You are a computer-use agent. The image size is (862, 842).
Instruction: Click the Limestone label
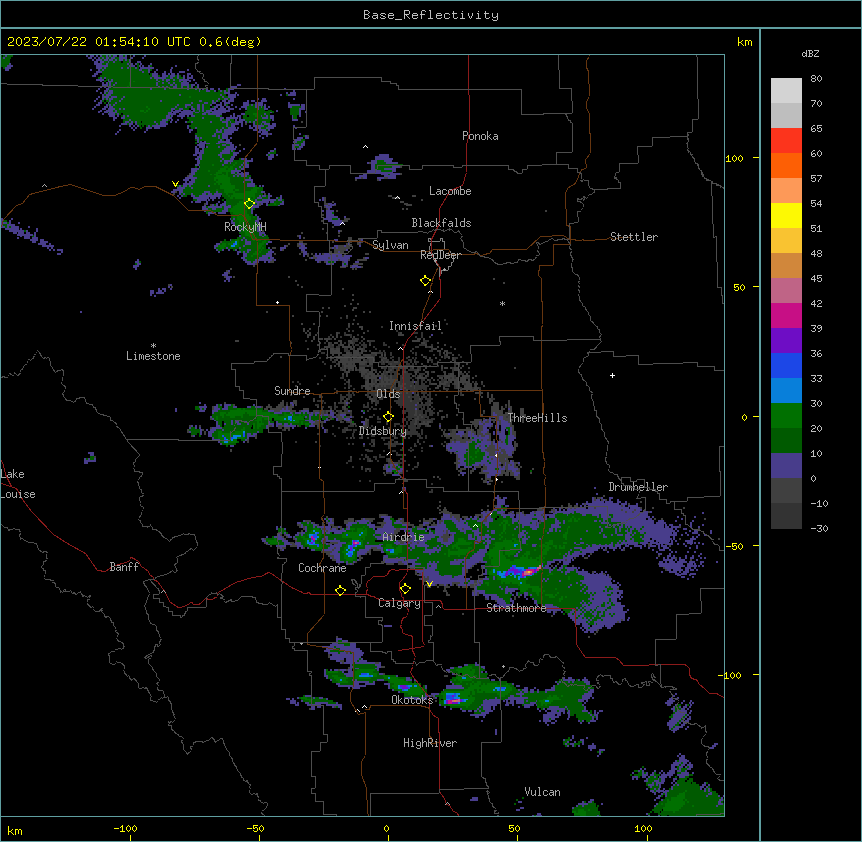coord(153,356)
